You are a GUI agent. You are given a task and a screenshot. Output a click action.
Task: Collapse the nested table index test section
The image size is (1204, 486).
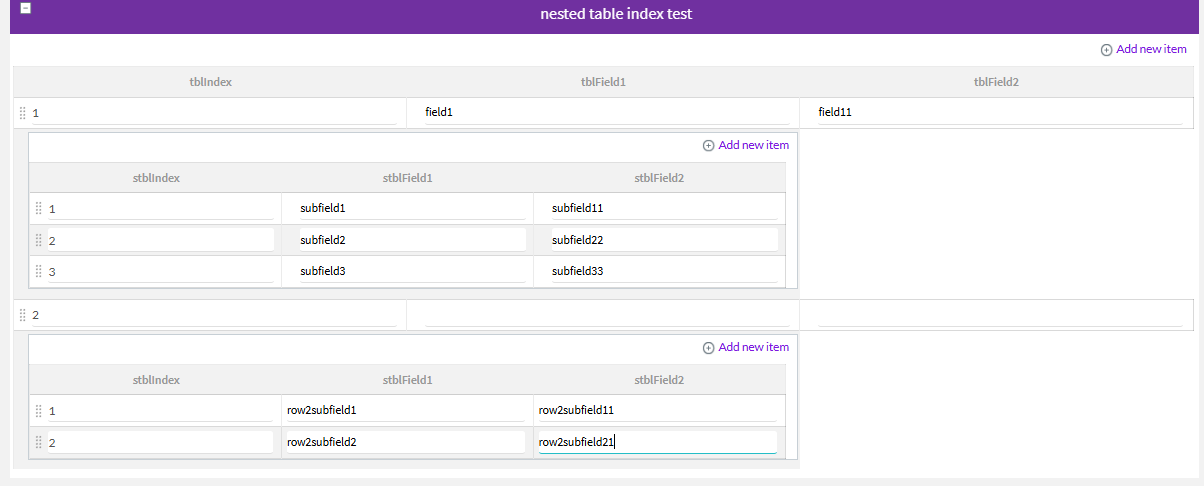(25, 8)
